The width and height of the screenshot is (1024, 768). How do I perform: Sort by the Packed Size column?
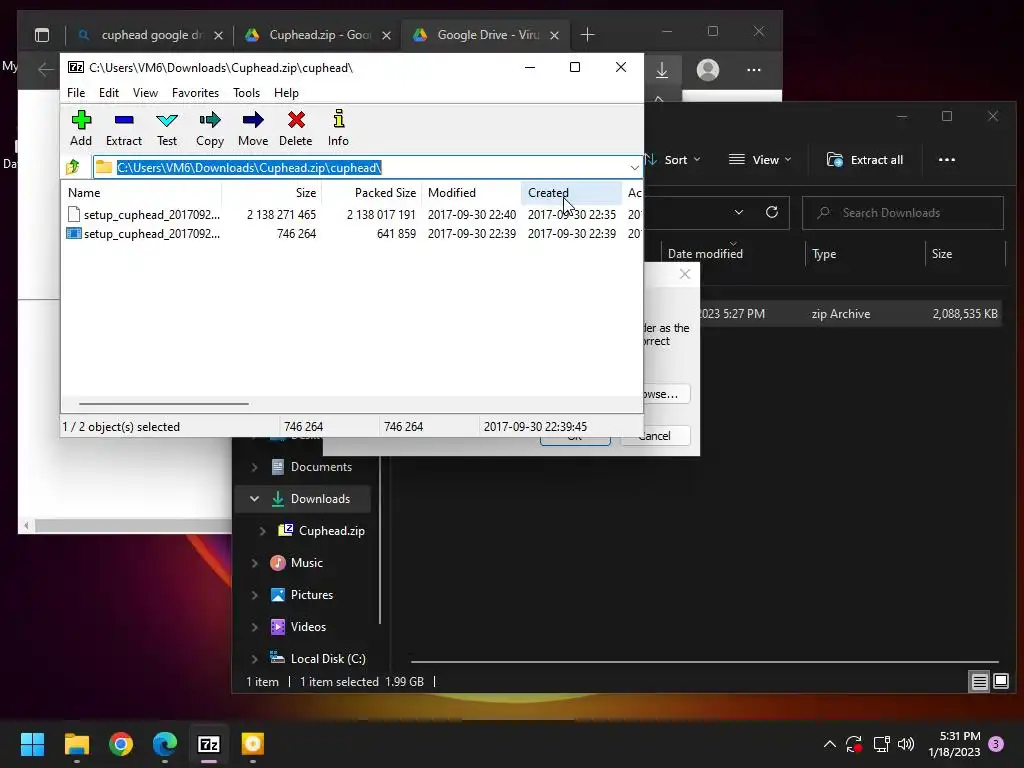click(372, 193)
